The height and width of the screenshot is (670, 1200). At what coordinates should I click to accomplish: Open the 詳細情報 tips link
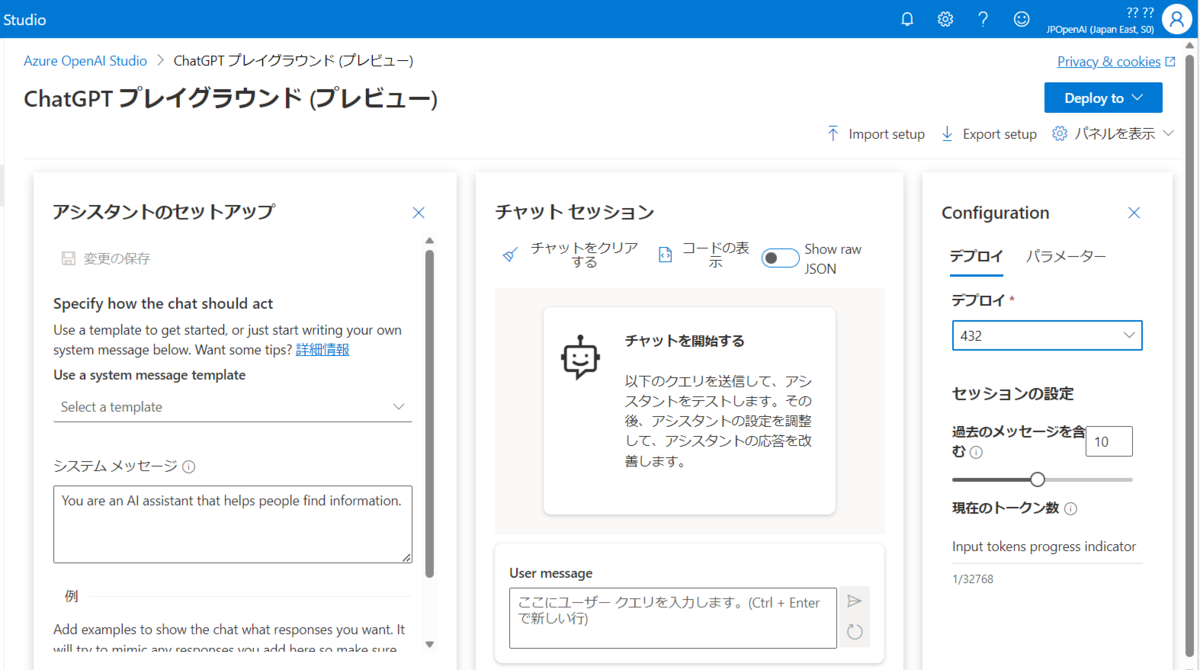click(x=323, y=349)
